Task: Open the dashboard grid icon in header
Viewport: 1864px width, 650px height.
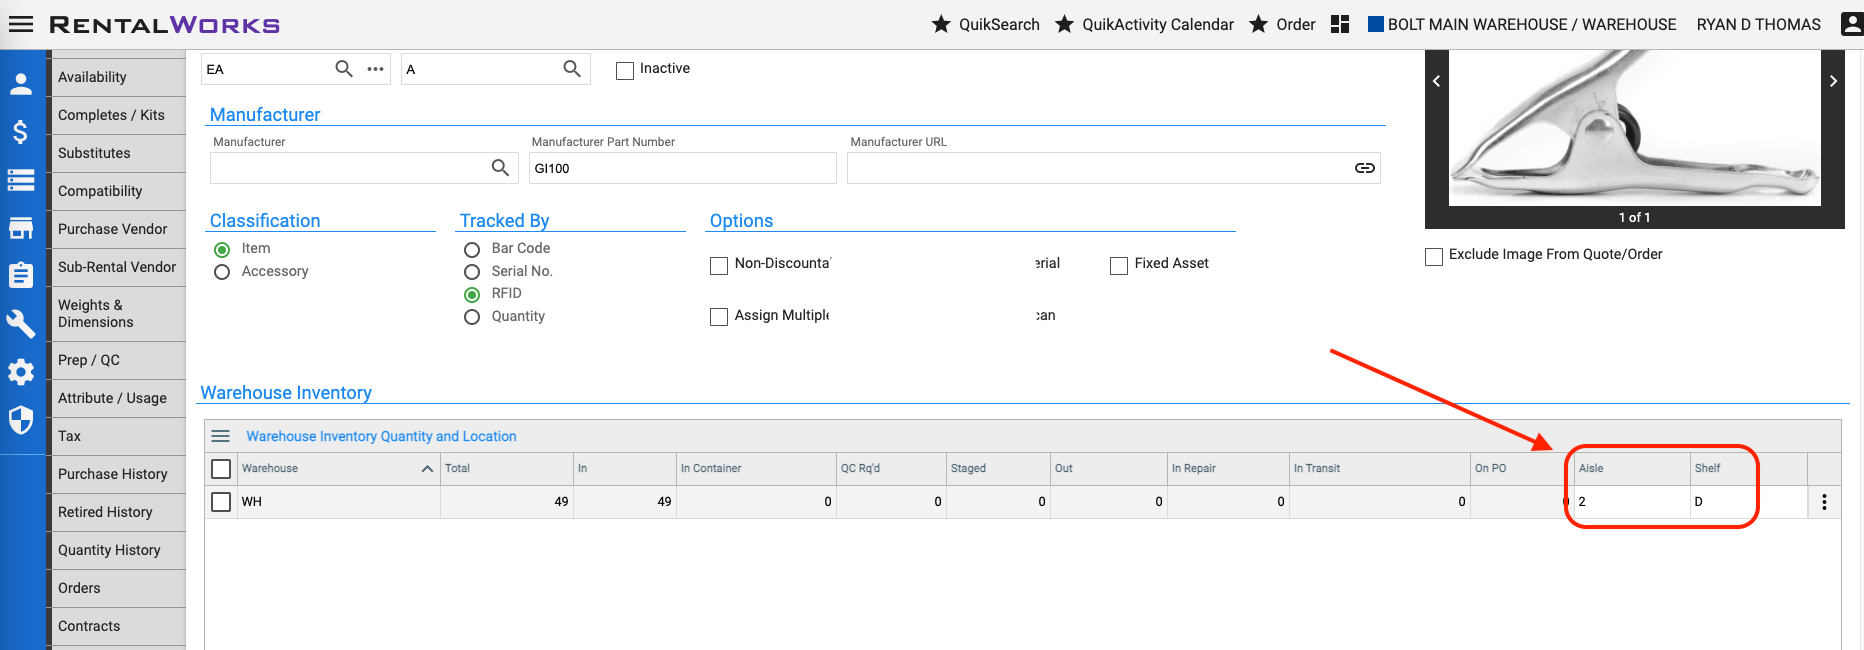Action: (x=1340, y=24)
